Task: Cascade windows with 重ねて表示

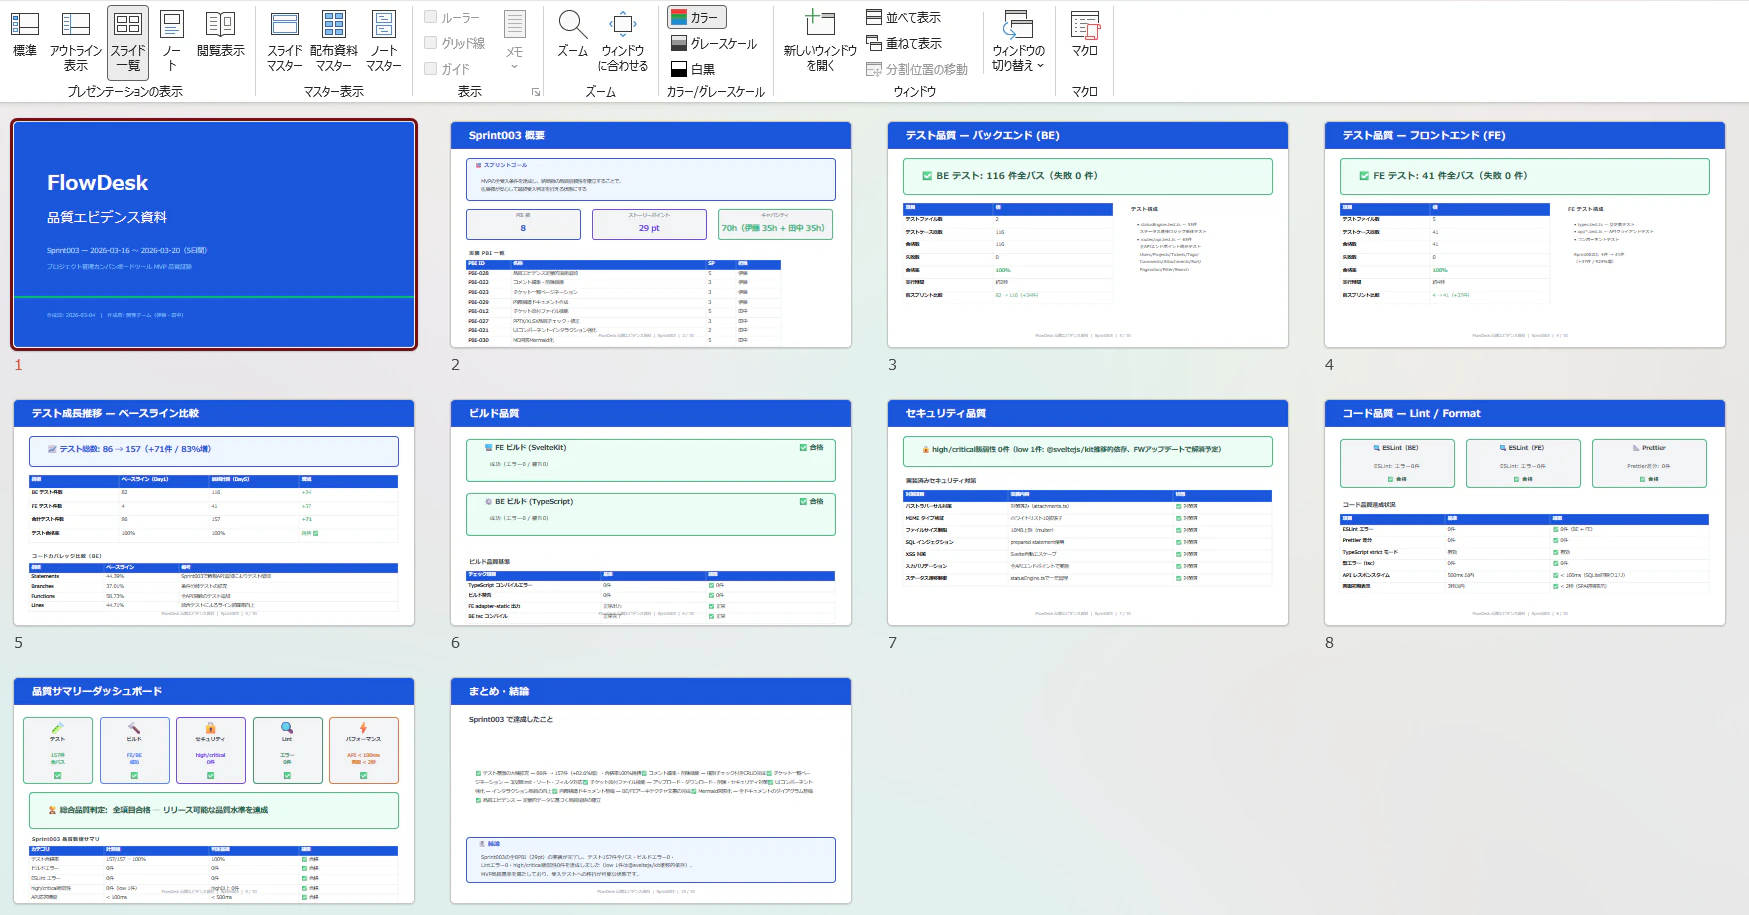Action: [x=904, y=43]
